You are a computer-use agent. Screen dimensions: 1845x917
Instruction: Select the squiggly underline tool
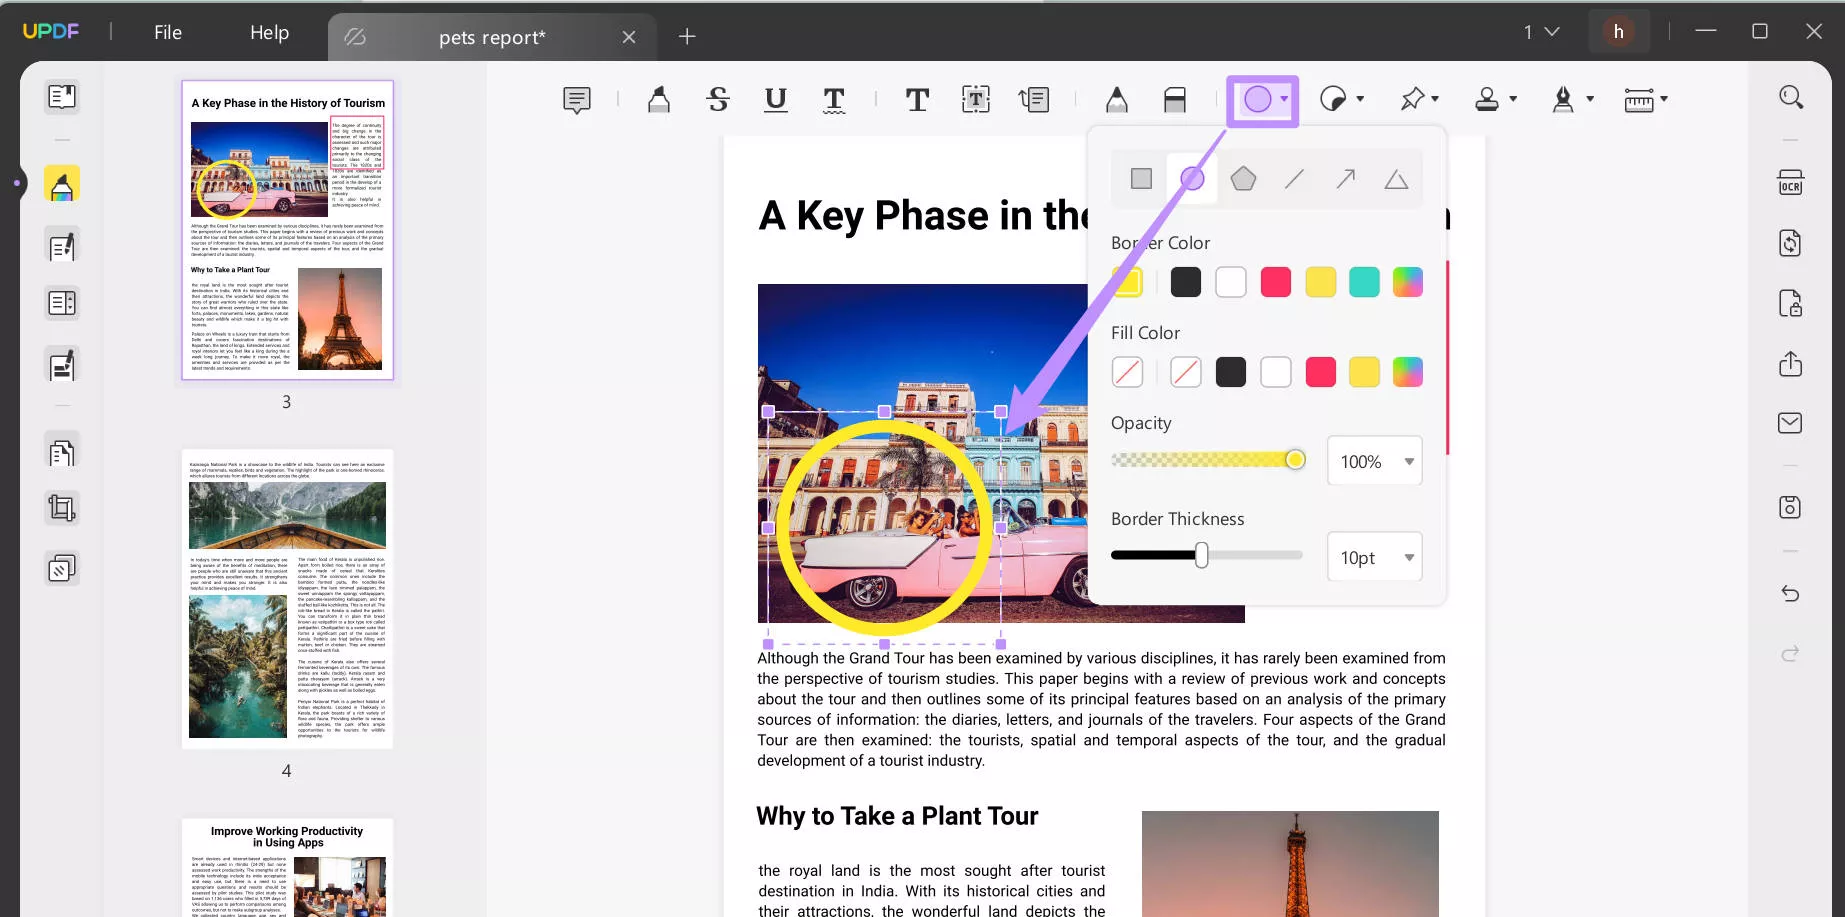tap(834, 99)
